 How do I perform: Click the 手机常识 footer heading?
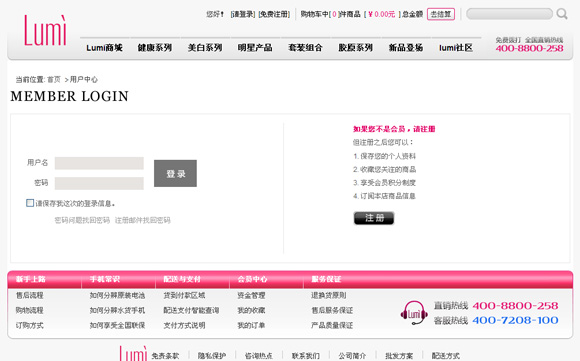click(x=105, y=279)
